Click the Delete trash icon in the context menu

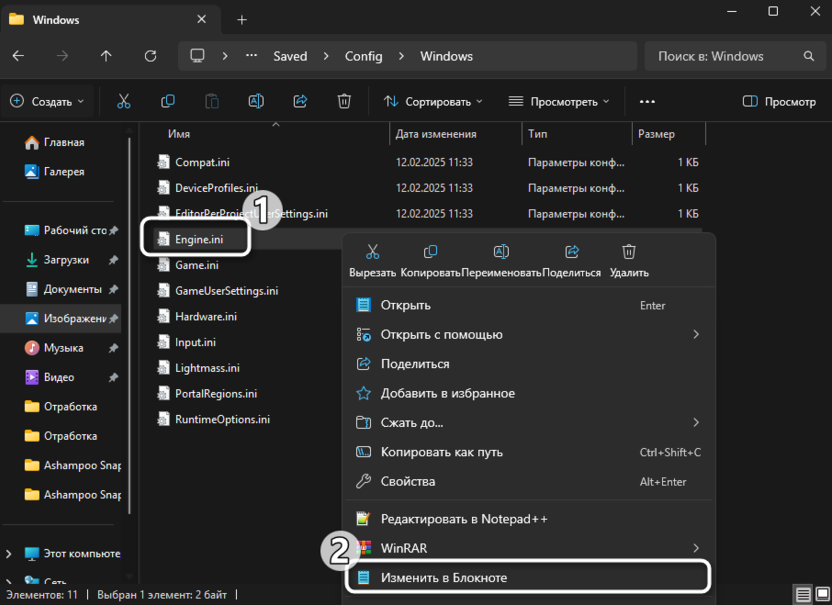pyautogui.click(x=629, y=252)
